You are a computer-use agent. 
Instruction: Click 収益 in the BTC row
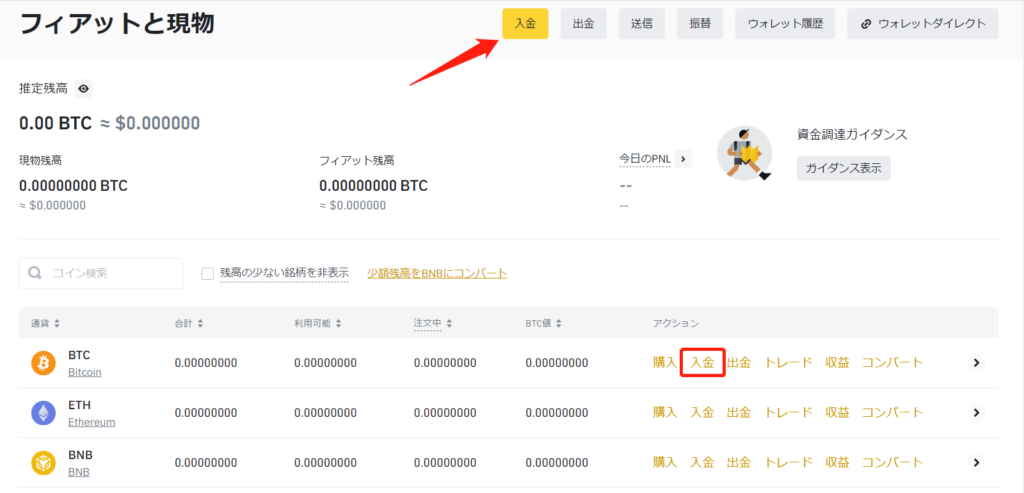838,363
